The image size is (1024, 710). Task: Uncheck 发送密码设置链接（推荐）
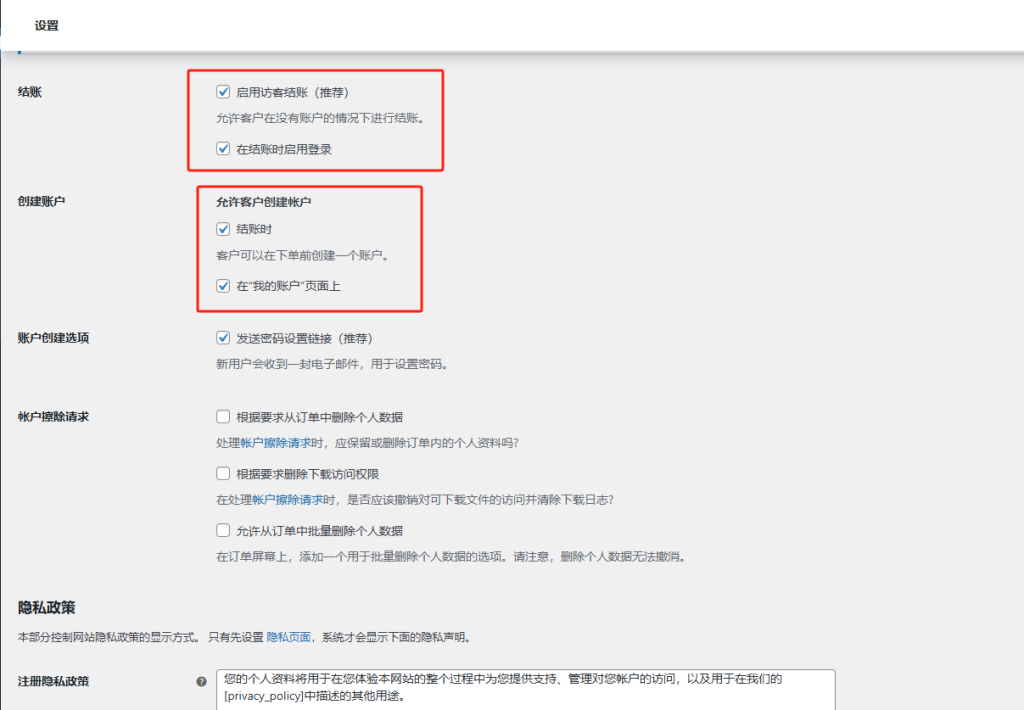tap(223, 338)
